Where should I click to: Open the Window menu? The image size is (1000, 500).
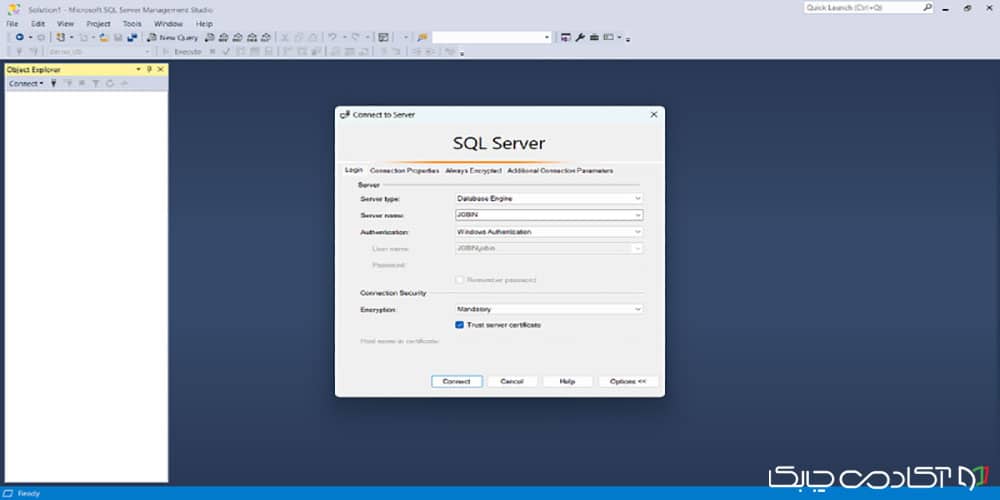(168, 24)
